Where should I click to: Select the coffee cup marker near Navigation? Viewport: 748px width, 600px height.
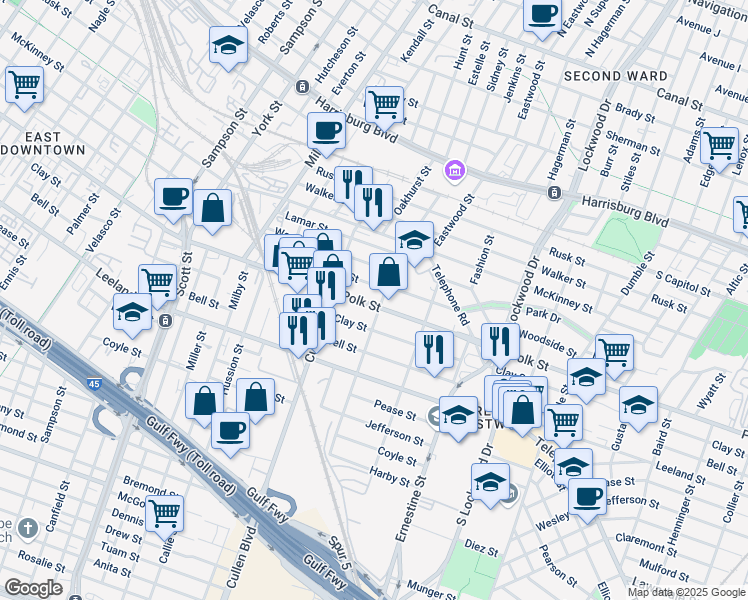542,17
